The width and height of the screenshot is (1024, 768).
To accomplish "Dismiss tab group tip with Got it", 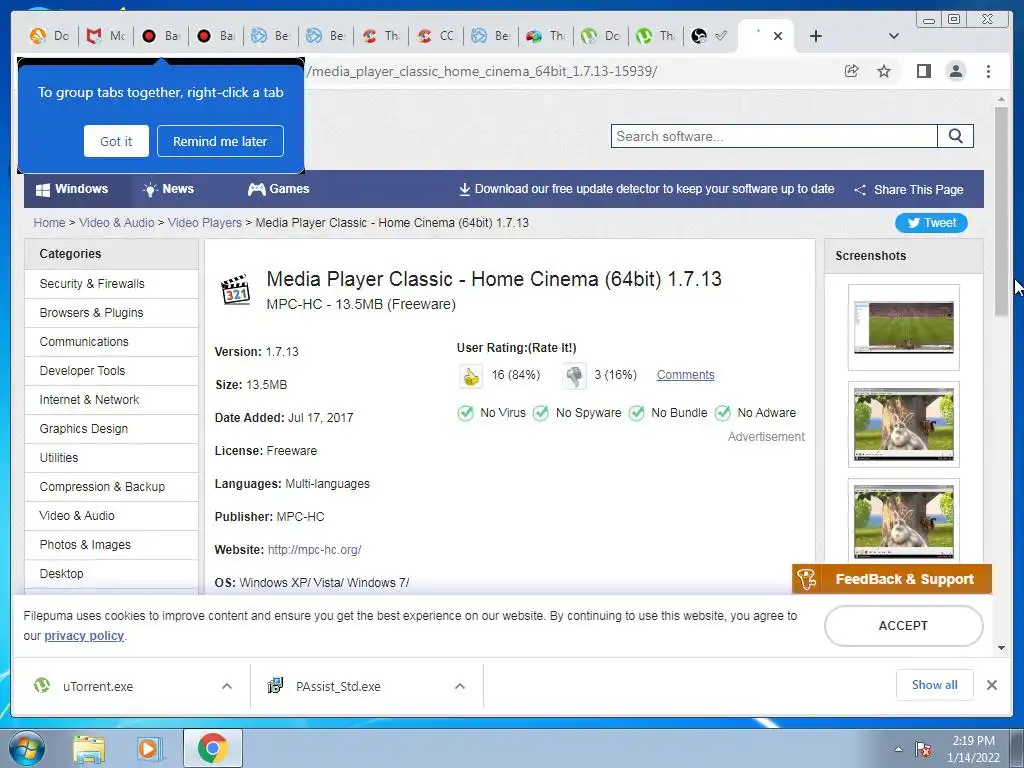I will (116, 141).
